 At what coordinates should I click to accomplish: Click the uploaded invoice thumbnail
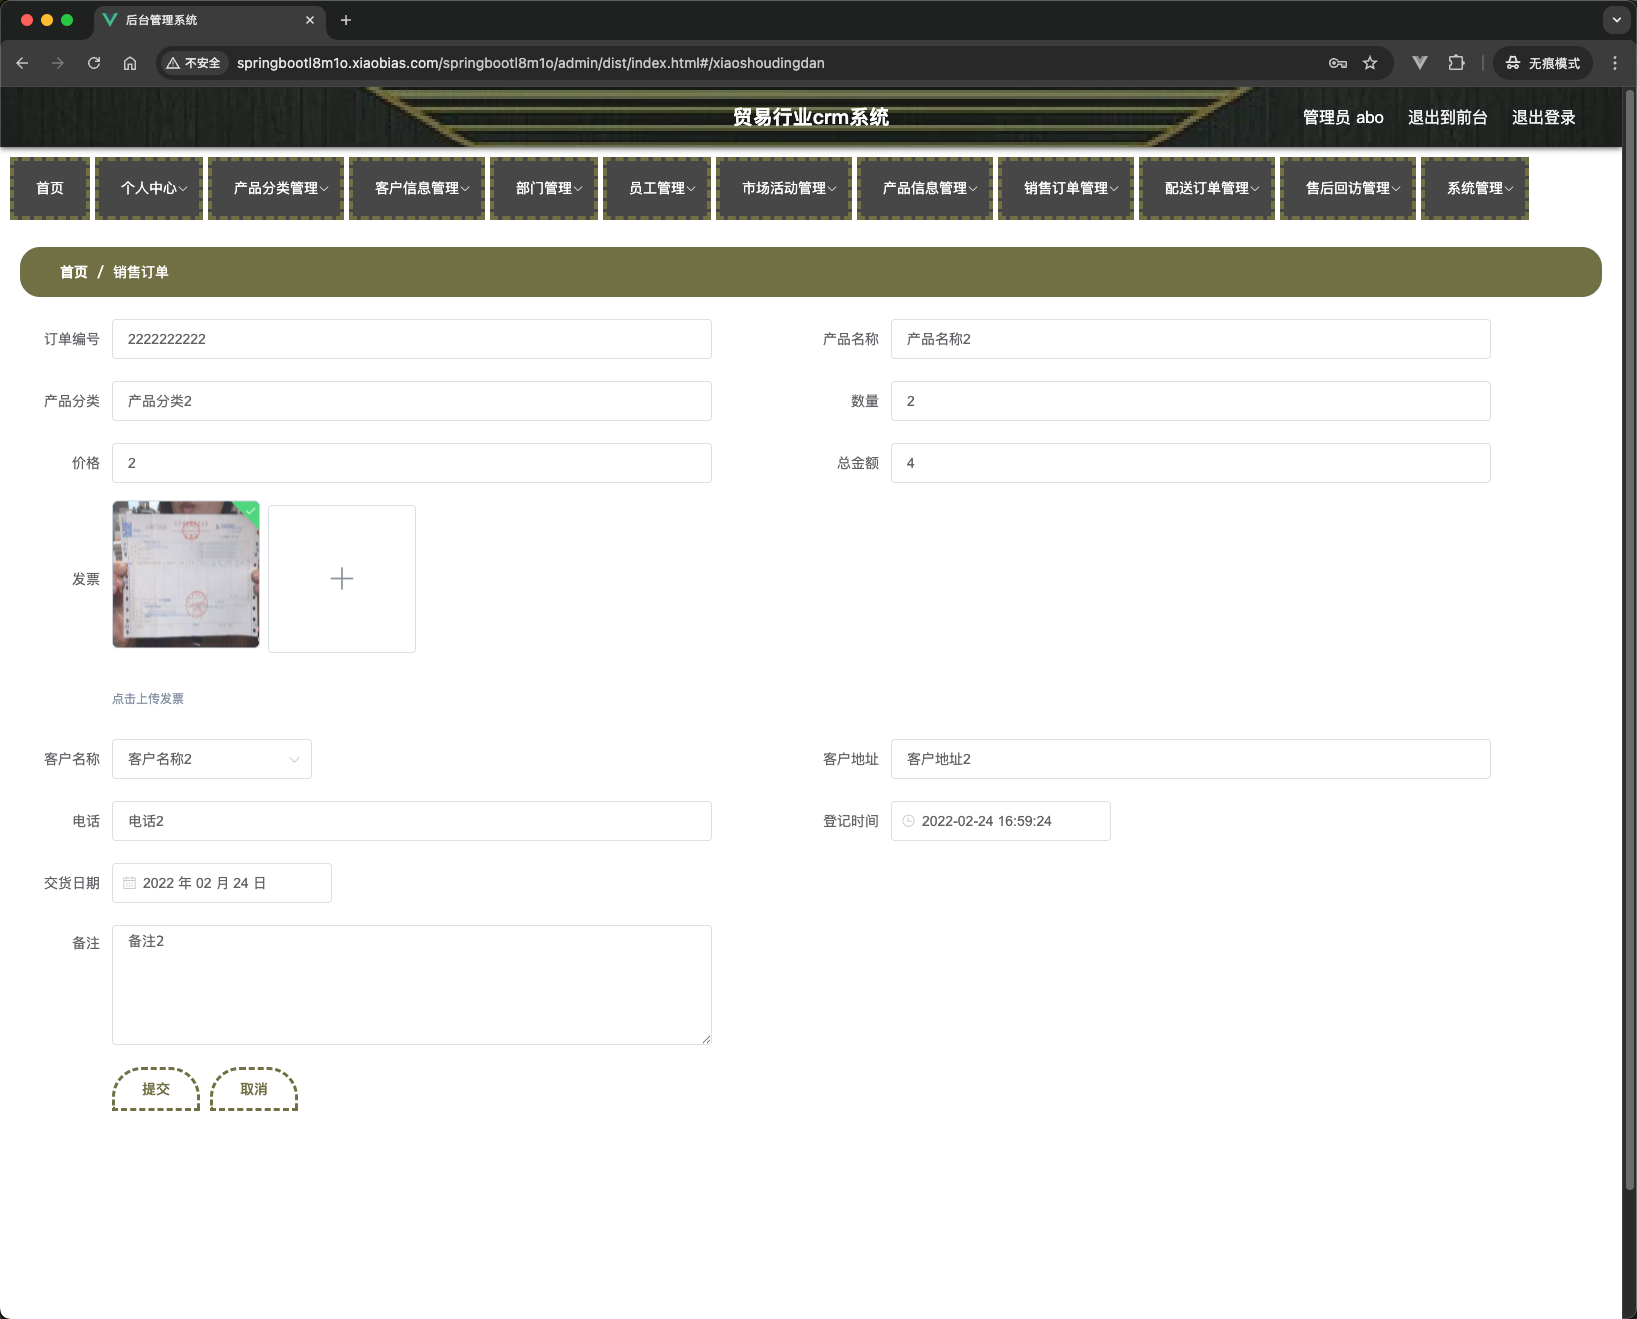coord(186,574)
